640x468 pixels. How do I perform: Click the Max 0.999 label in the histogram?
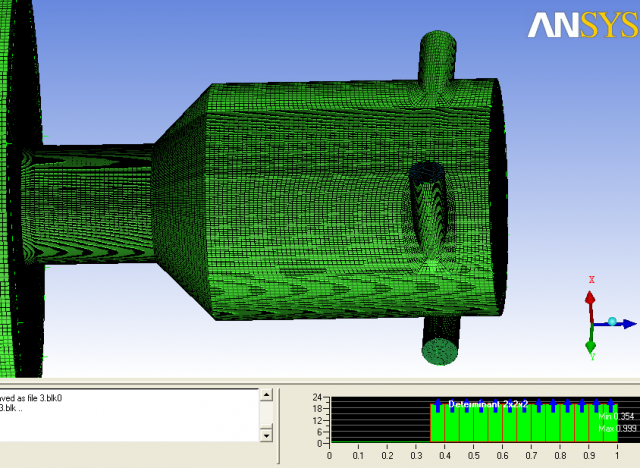[616, 428]
